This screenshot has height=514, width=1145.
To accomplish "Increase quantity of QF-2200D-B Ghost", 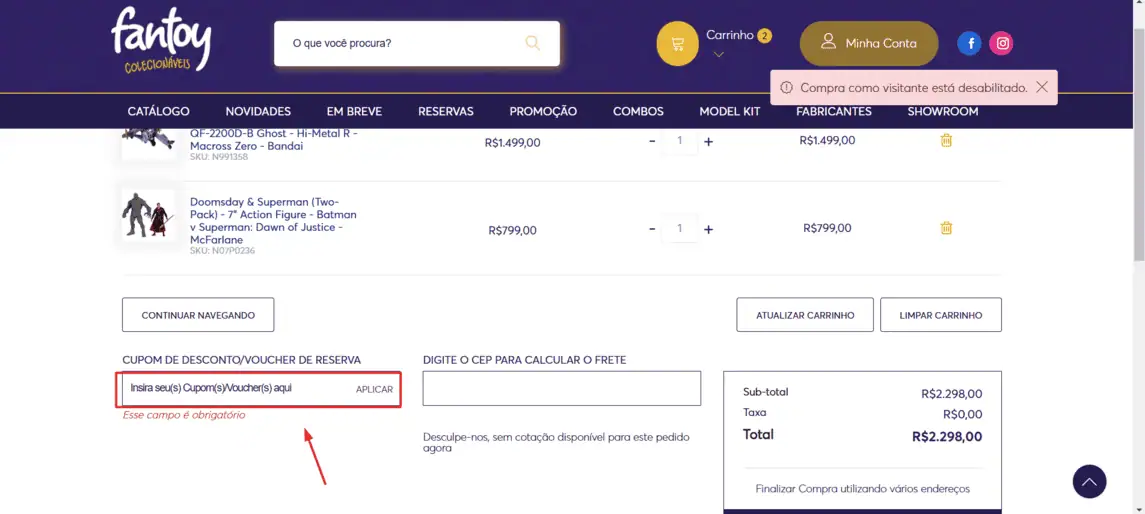I will (708, 142).
